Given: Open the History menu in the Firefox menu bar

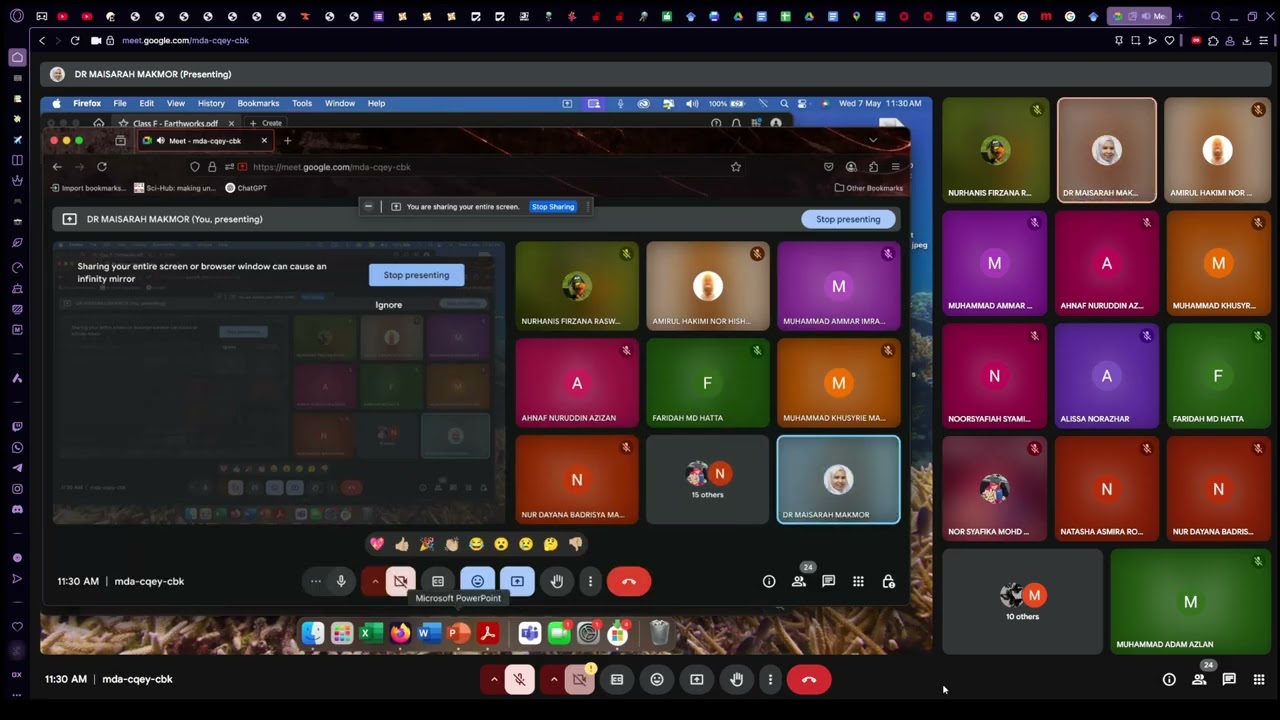Looking at the screenshot, I should click(x=211, y=103).
